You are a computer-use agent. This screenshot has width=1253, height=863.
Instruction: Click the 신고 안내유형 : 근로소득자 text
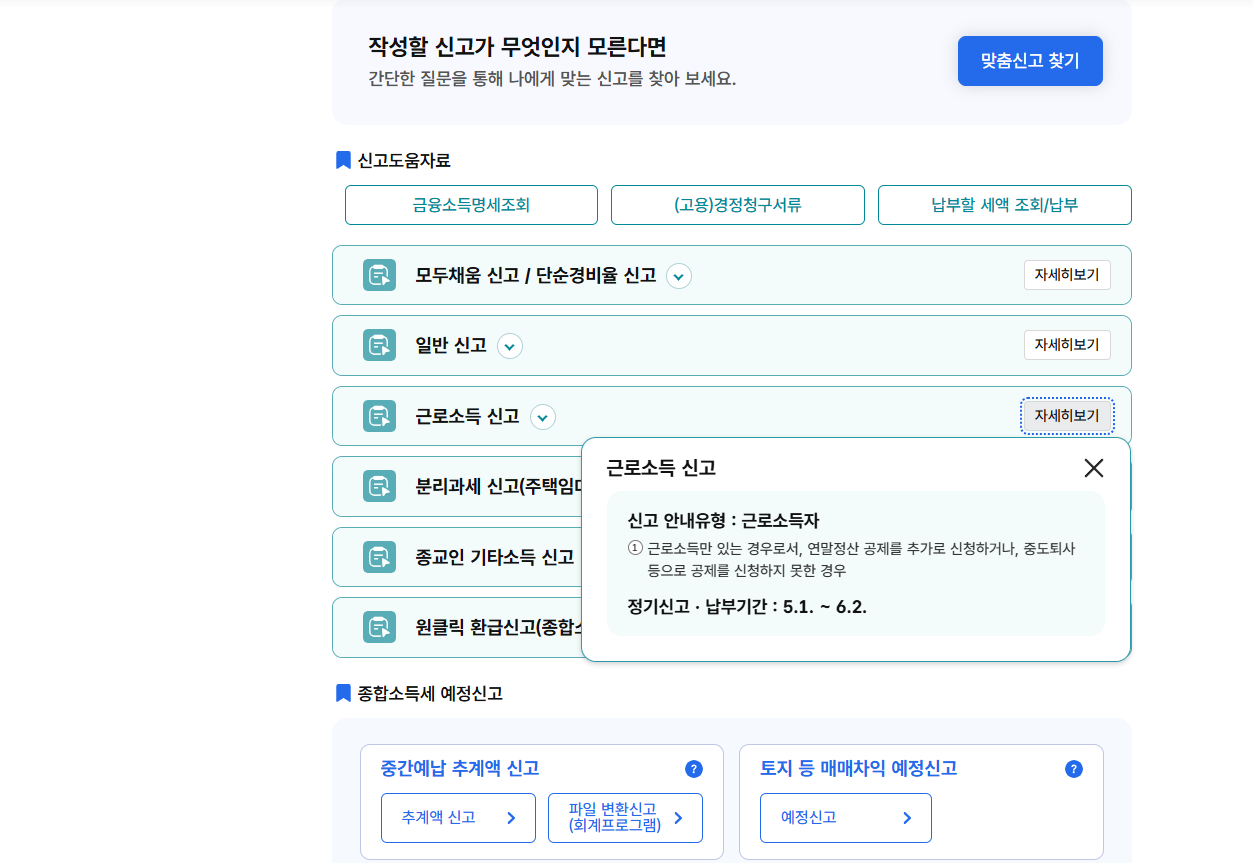[x=723, y=521]
